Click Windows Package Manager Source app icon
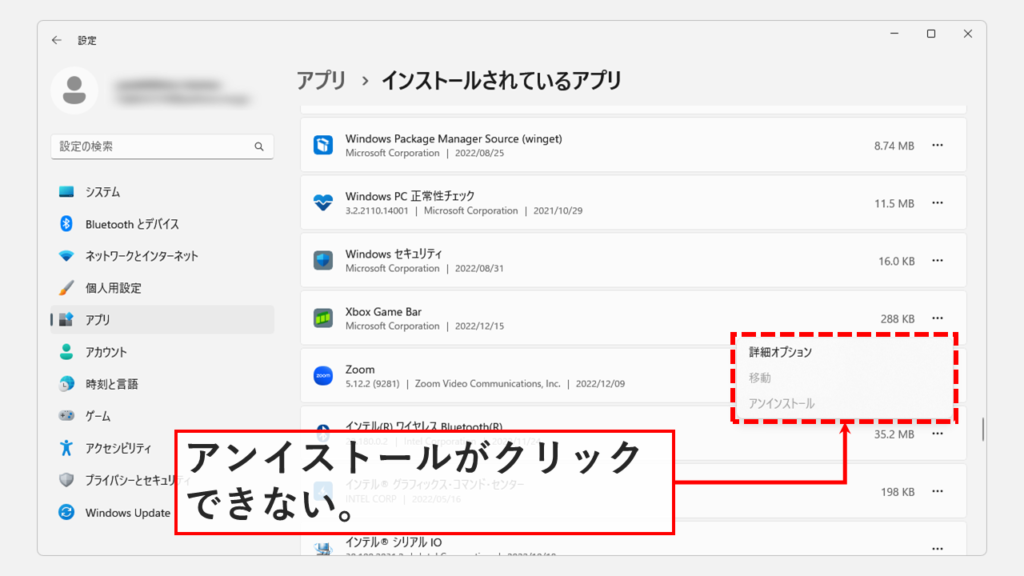Image resolution: width=1024 pixels, height=576 pixels. pyautogui.click(x=323, y=145)
